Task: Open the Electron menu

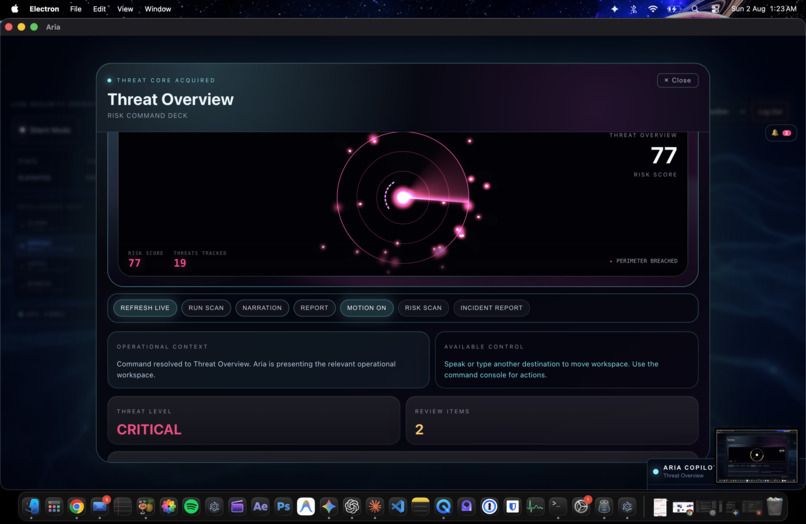Action: pyautogui.click(x=44, y=9)
